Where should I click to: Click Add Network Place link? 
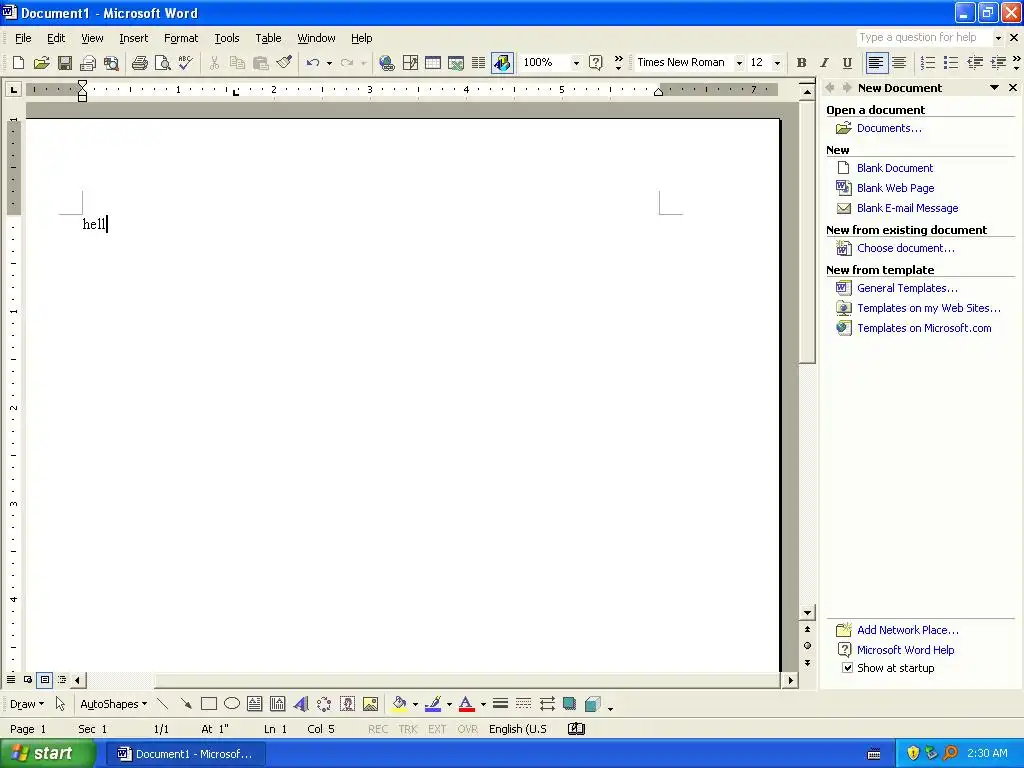908,630
